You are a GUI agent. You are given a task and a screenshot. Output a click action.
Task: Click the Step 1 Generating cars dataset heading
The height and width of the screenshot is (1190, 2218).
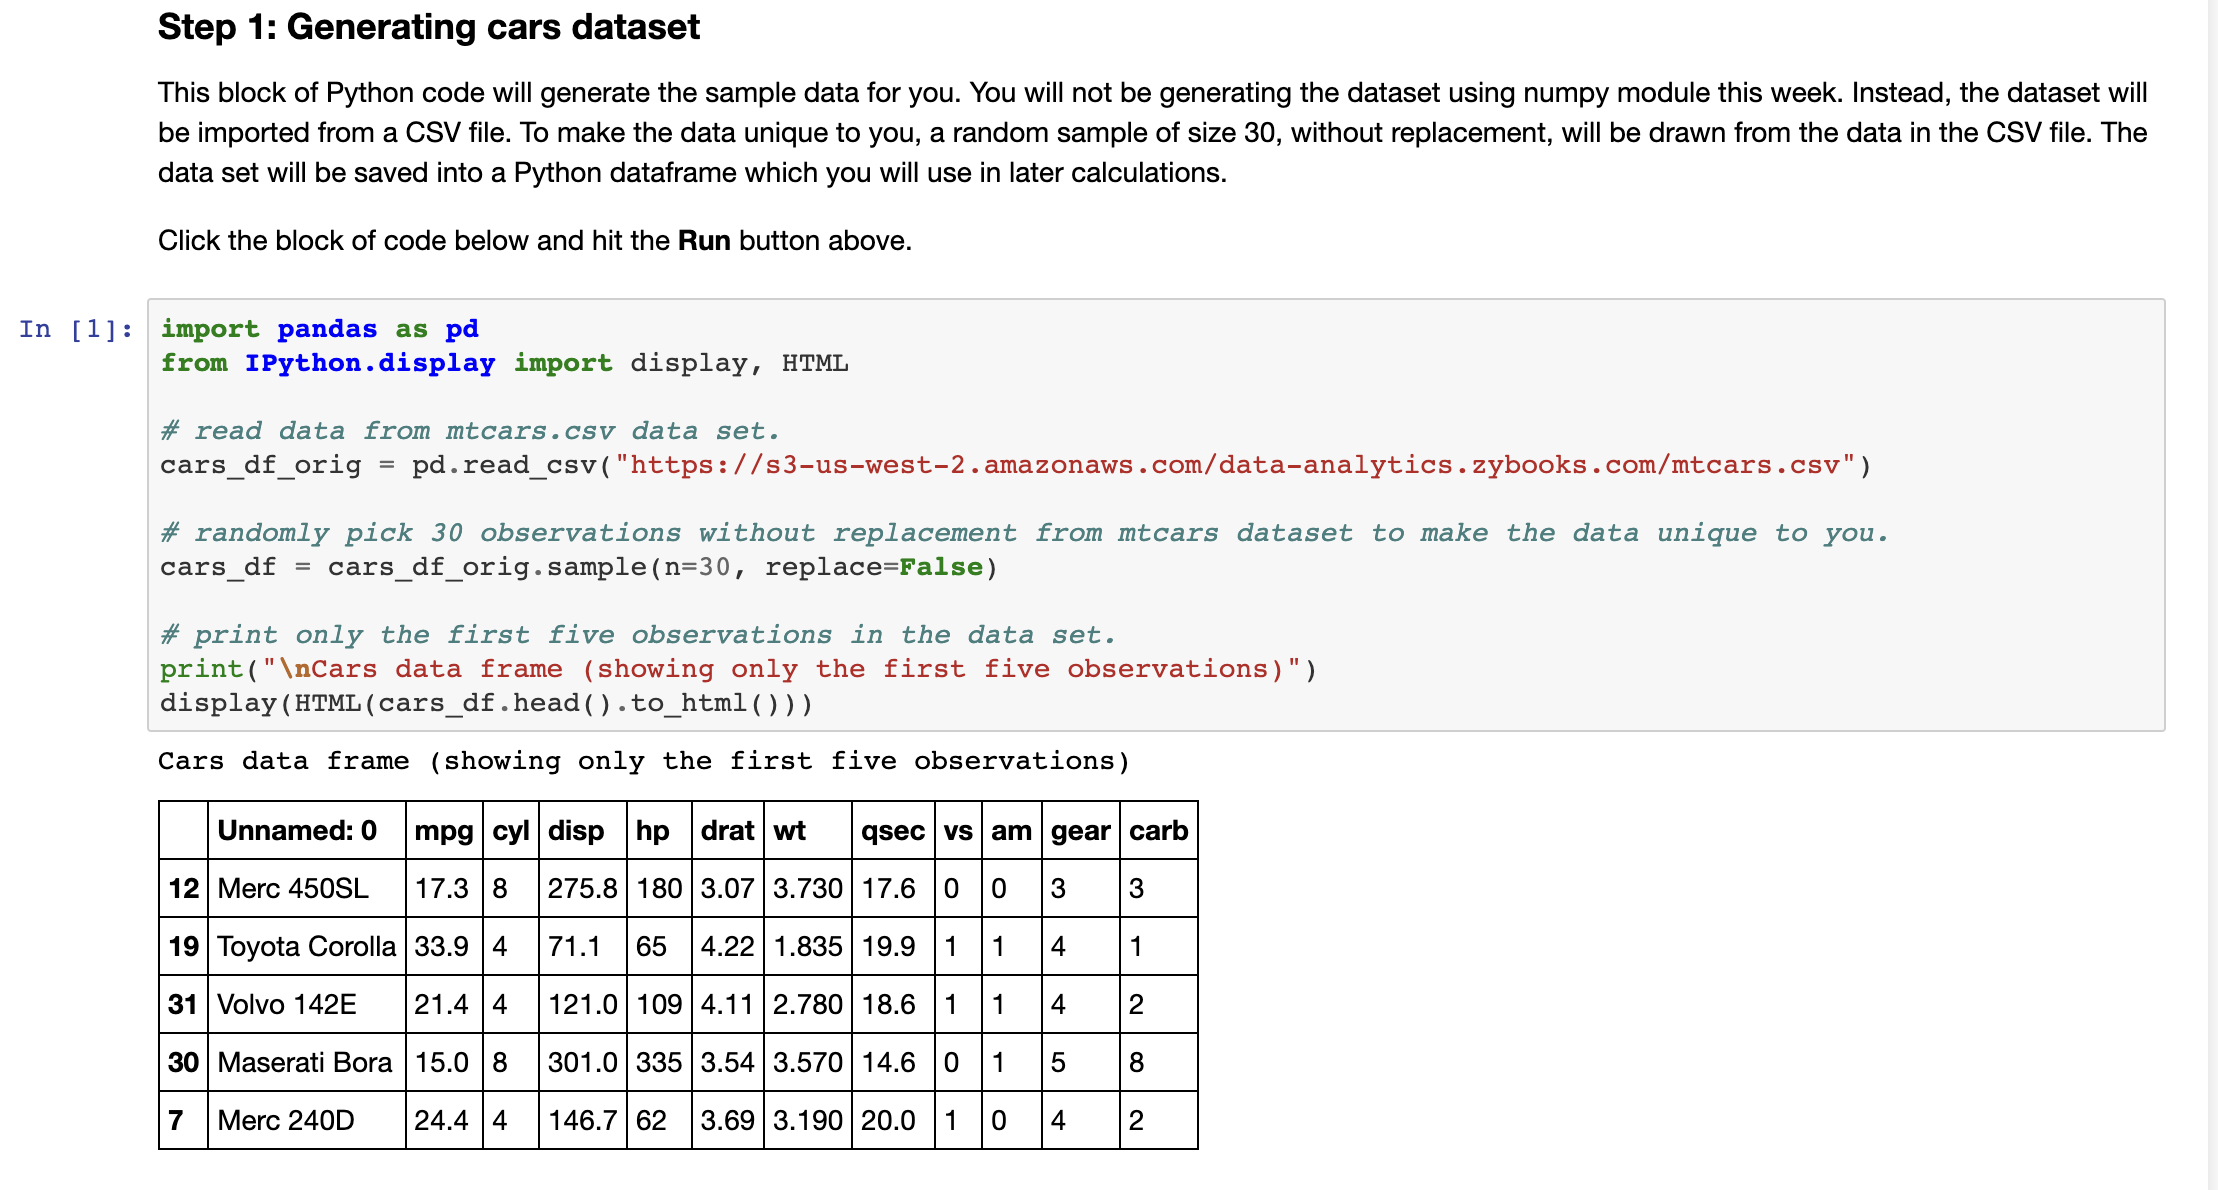pyautogui.click(x=429, y=27)
